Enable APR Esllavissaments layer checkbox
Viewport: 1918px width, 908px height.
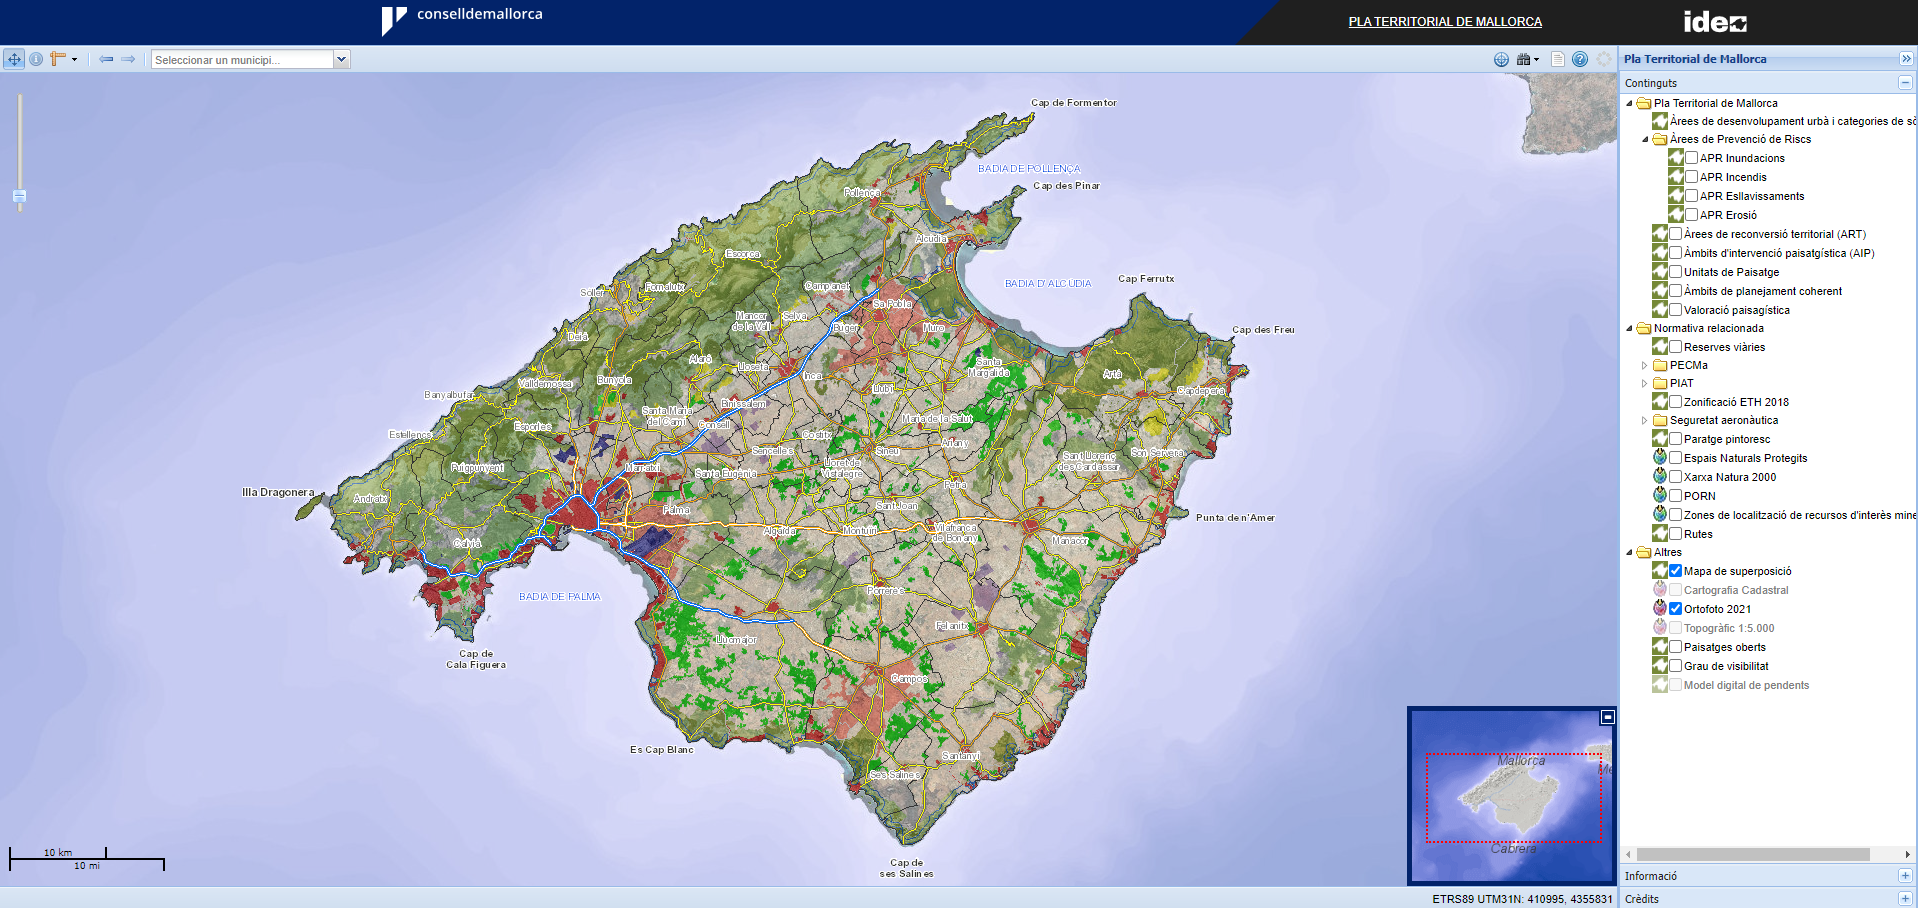(x=1692, y=196)
